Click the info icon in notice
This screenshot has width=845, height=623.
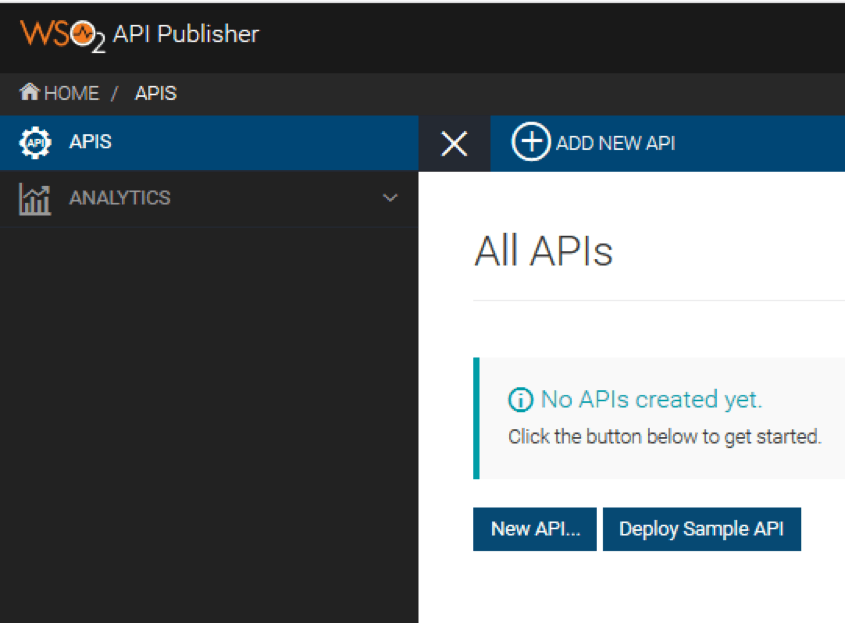coord(521,400)
